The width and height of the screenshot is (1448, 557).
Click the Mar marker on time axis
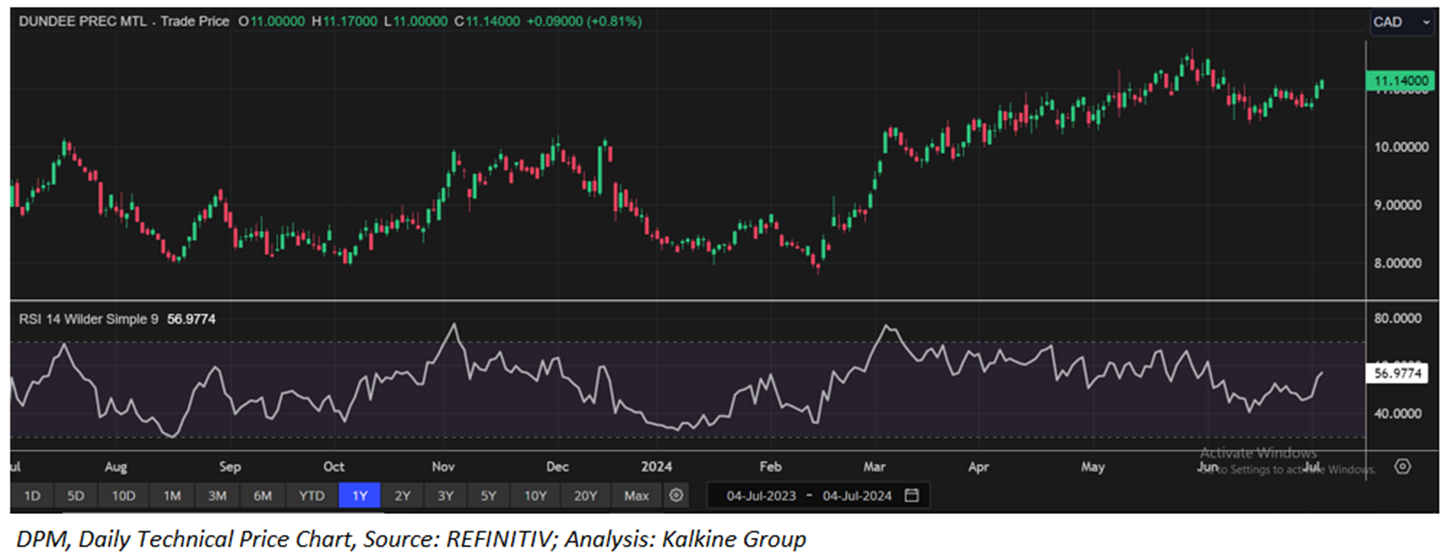click(874, 467)
